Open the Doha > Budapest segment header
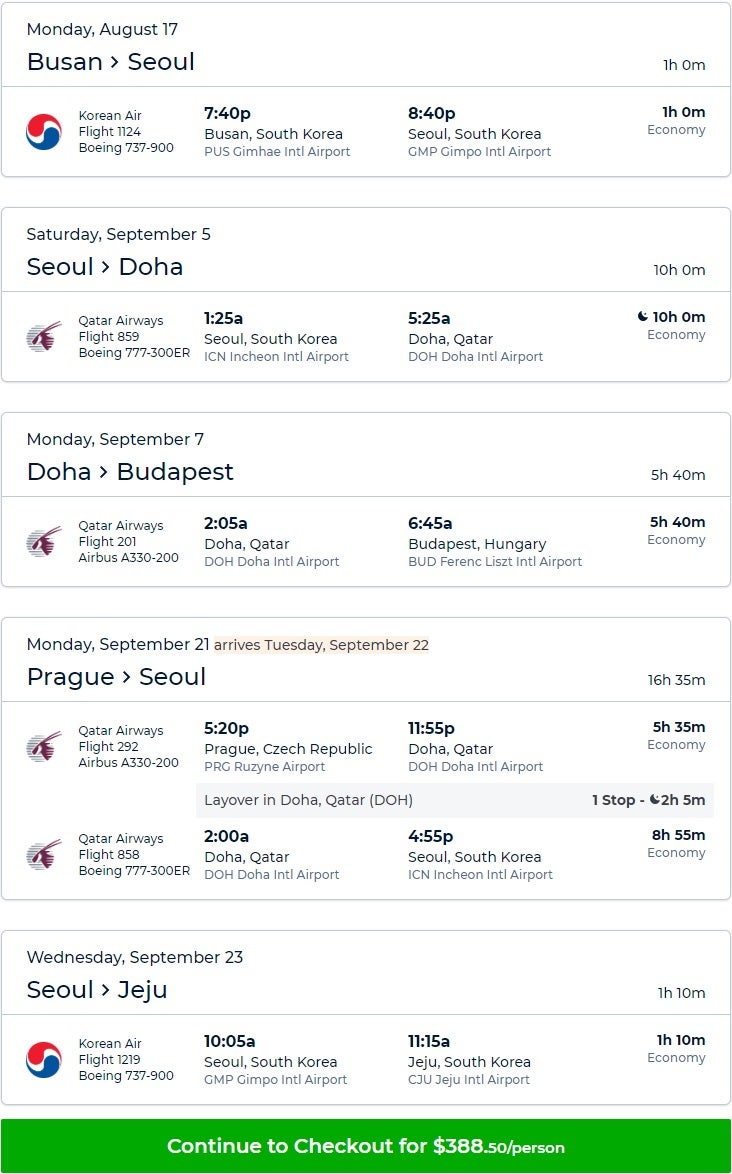 click(130, 472)
